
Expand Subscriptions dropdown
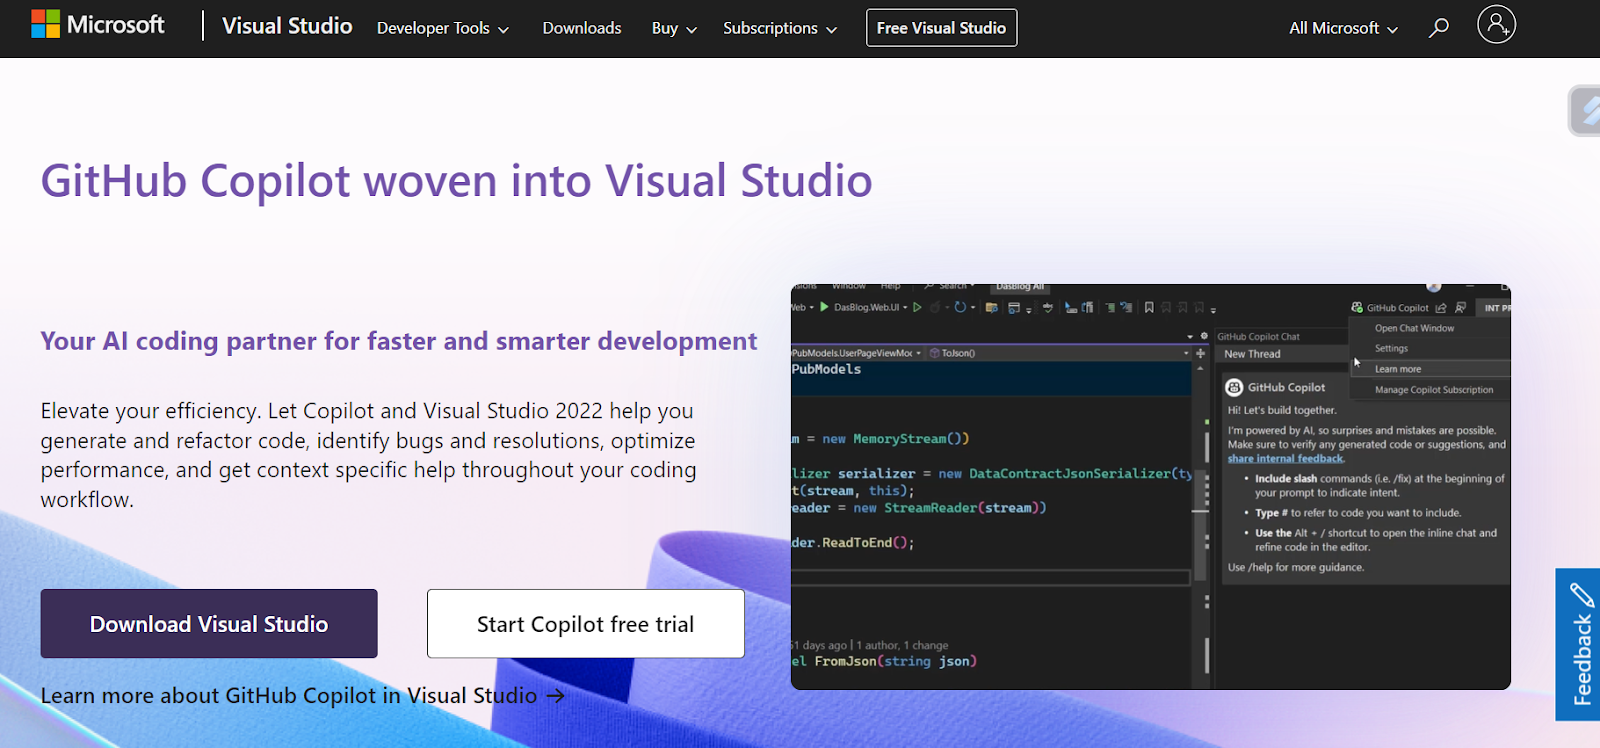780,28
